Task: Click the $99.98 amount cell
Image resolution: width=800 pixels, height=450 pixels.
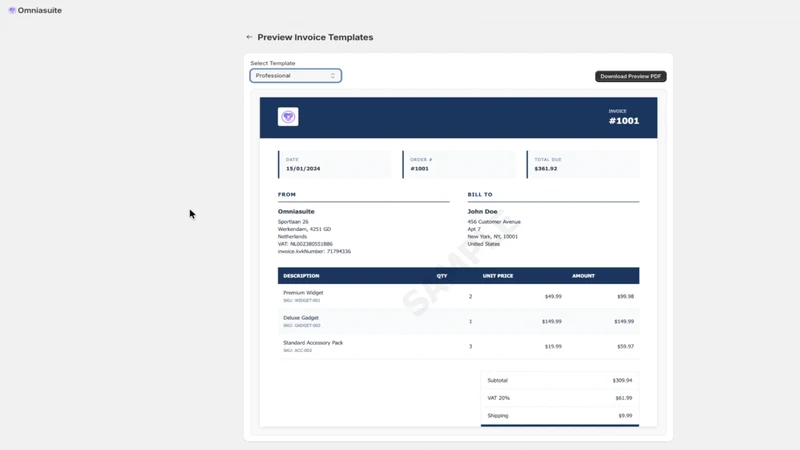Action: [626, 296]
